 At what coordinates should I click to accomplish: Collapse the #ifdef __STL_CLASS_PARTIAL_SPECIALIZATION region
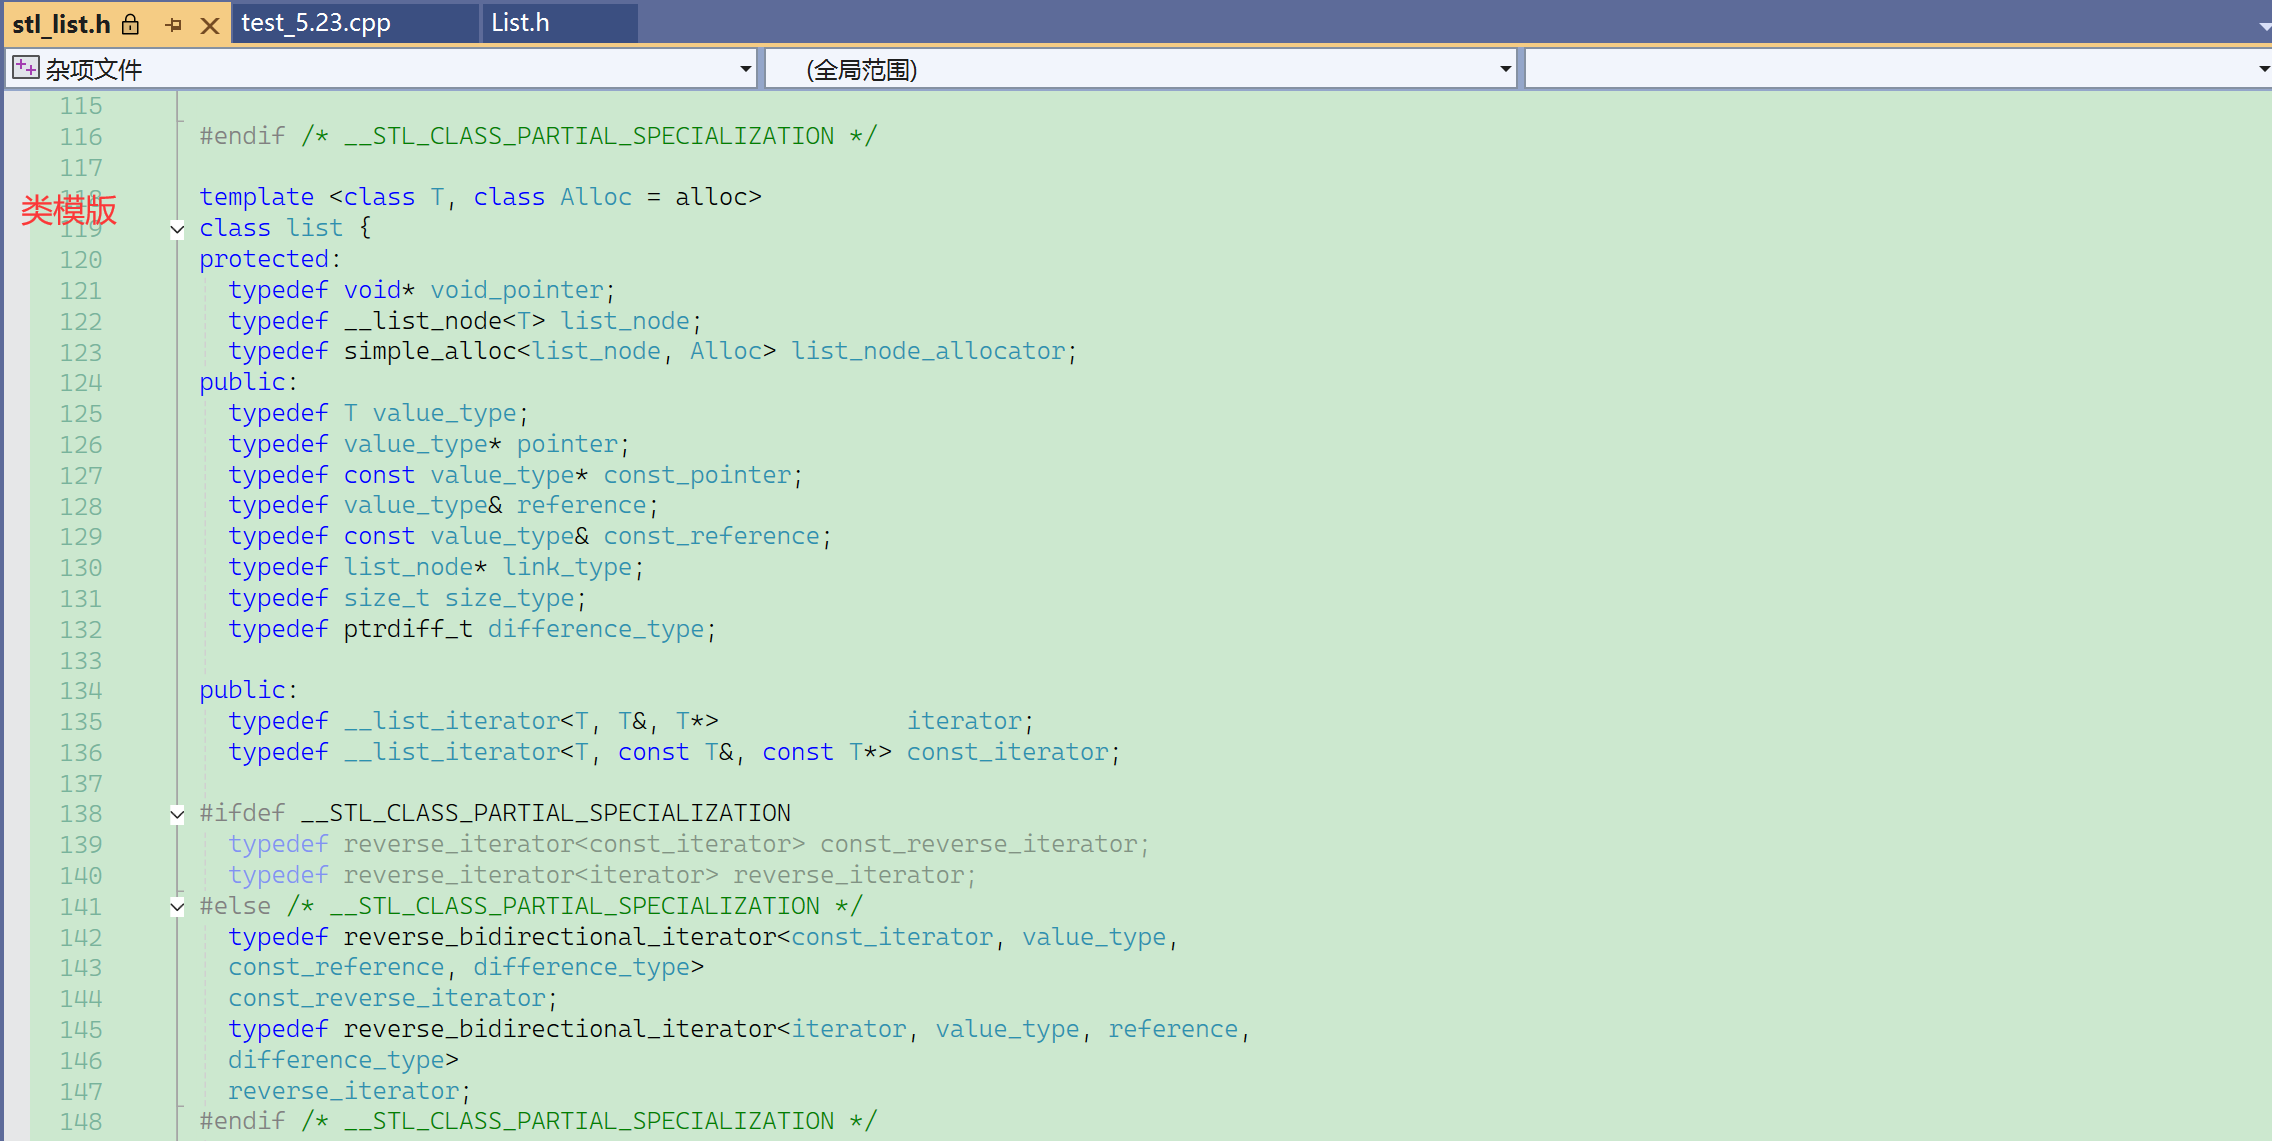[x=177, y=814]
